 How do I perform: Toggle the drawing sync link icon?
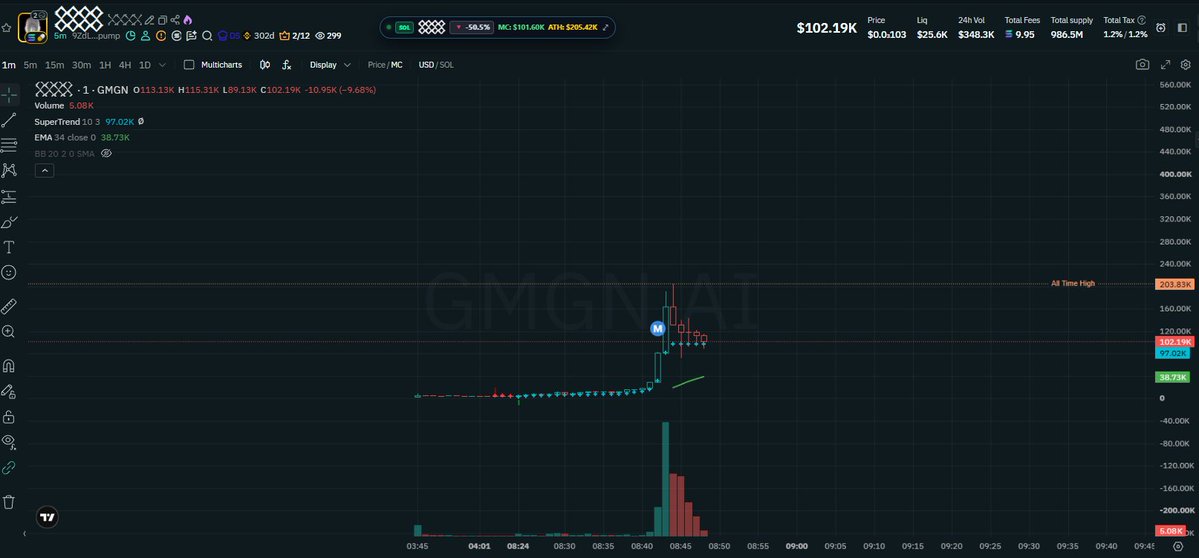pyautogui.click(x=9, y=467)
